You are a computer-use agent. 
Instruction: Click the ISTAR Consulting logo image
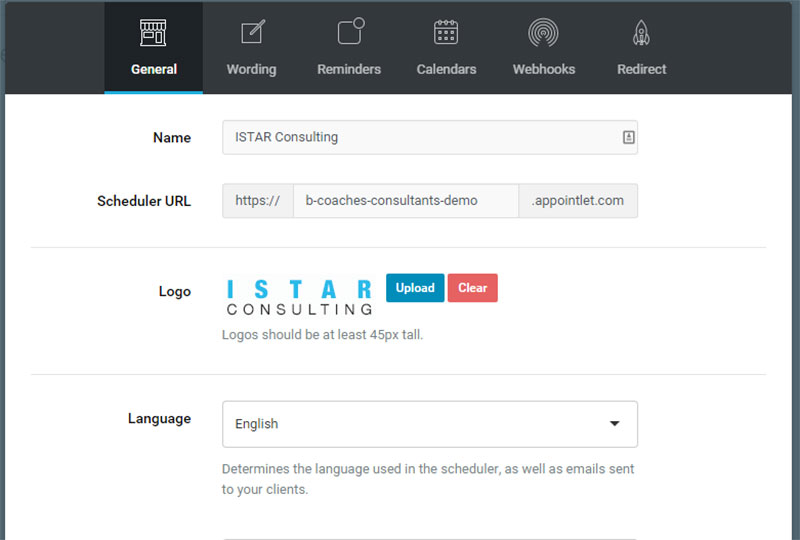(x=299, y=298)
